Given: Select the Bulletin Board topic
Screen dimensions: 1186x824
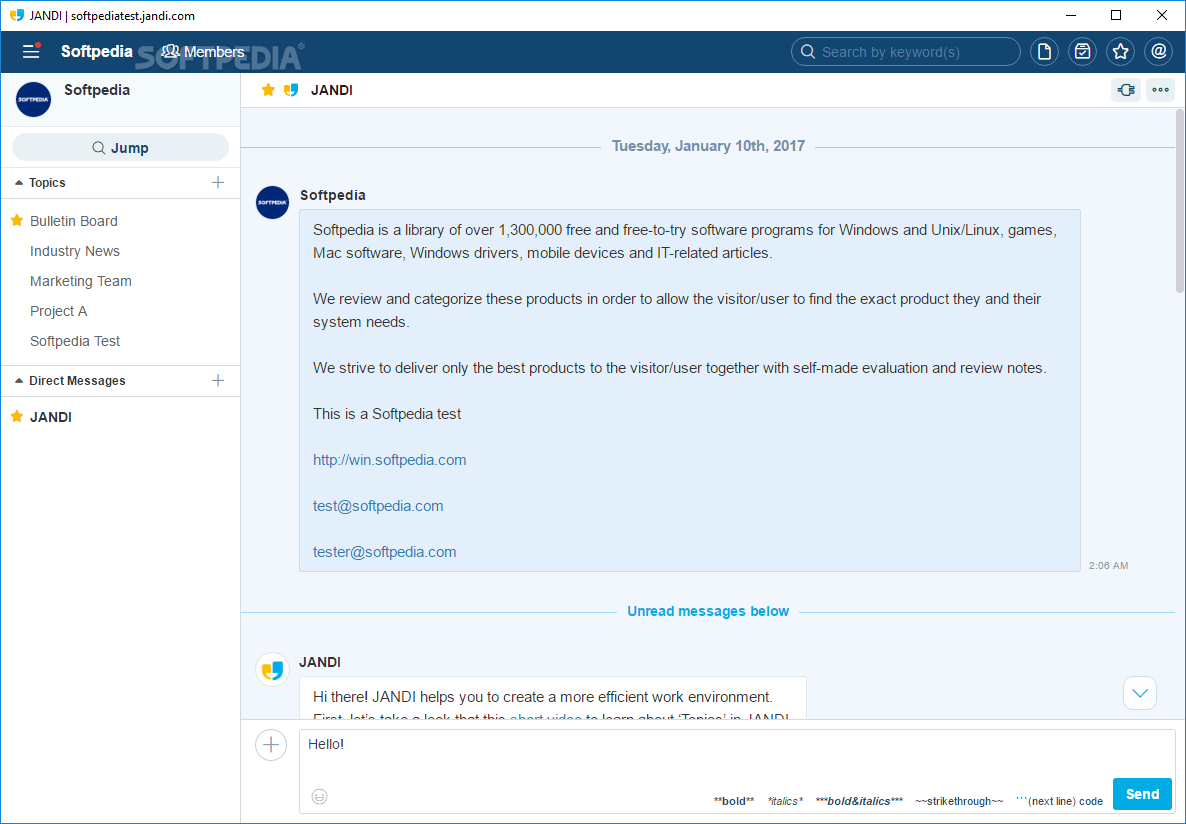Looking at the screenshot, I should pos(73,221).
